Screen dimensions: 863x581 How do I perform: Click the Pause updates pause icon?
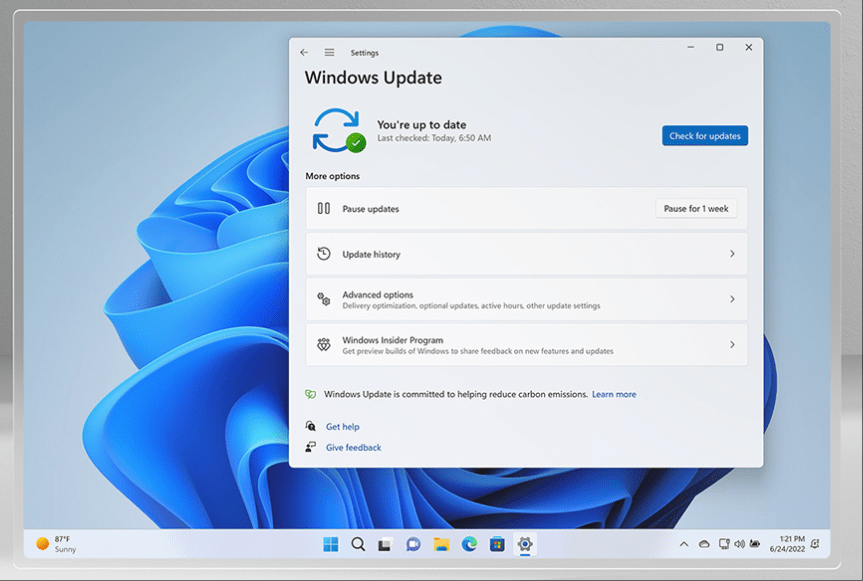(x=324, y=209)
